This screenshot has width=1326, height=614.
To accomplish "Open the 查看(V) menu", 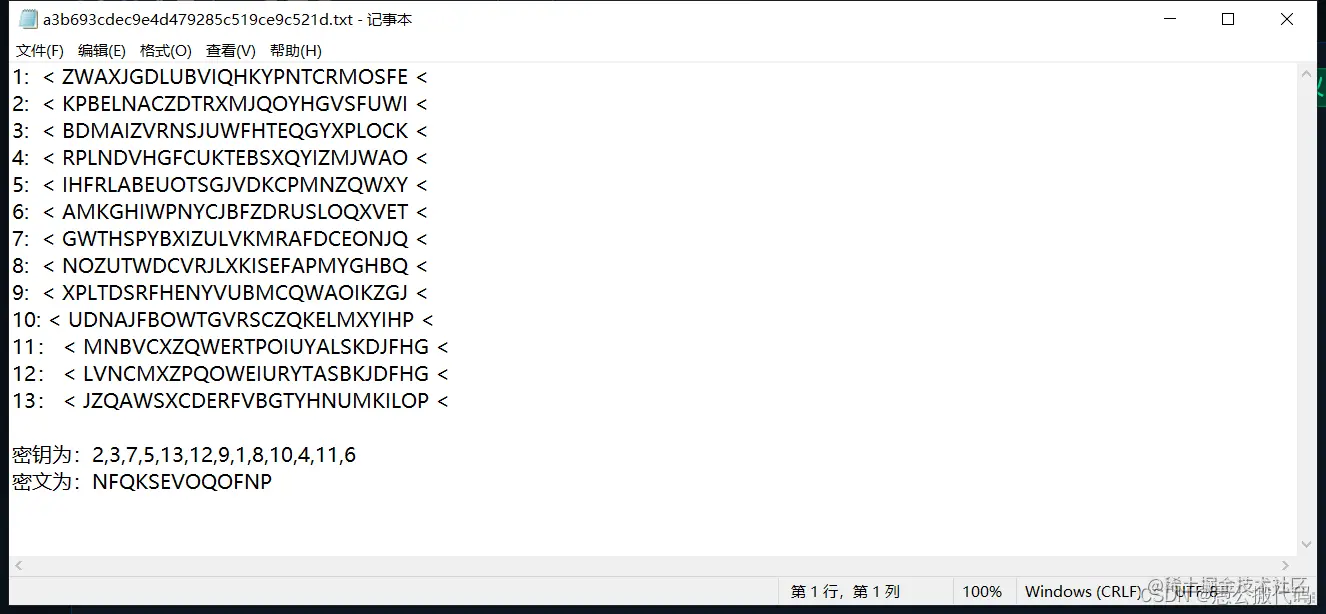I will [x=231, y=50].
